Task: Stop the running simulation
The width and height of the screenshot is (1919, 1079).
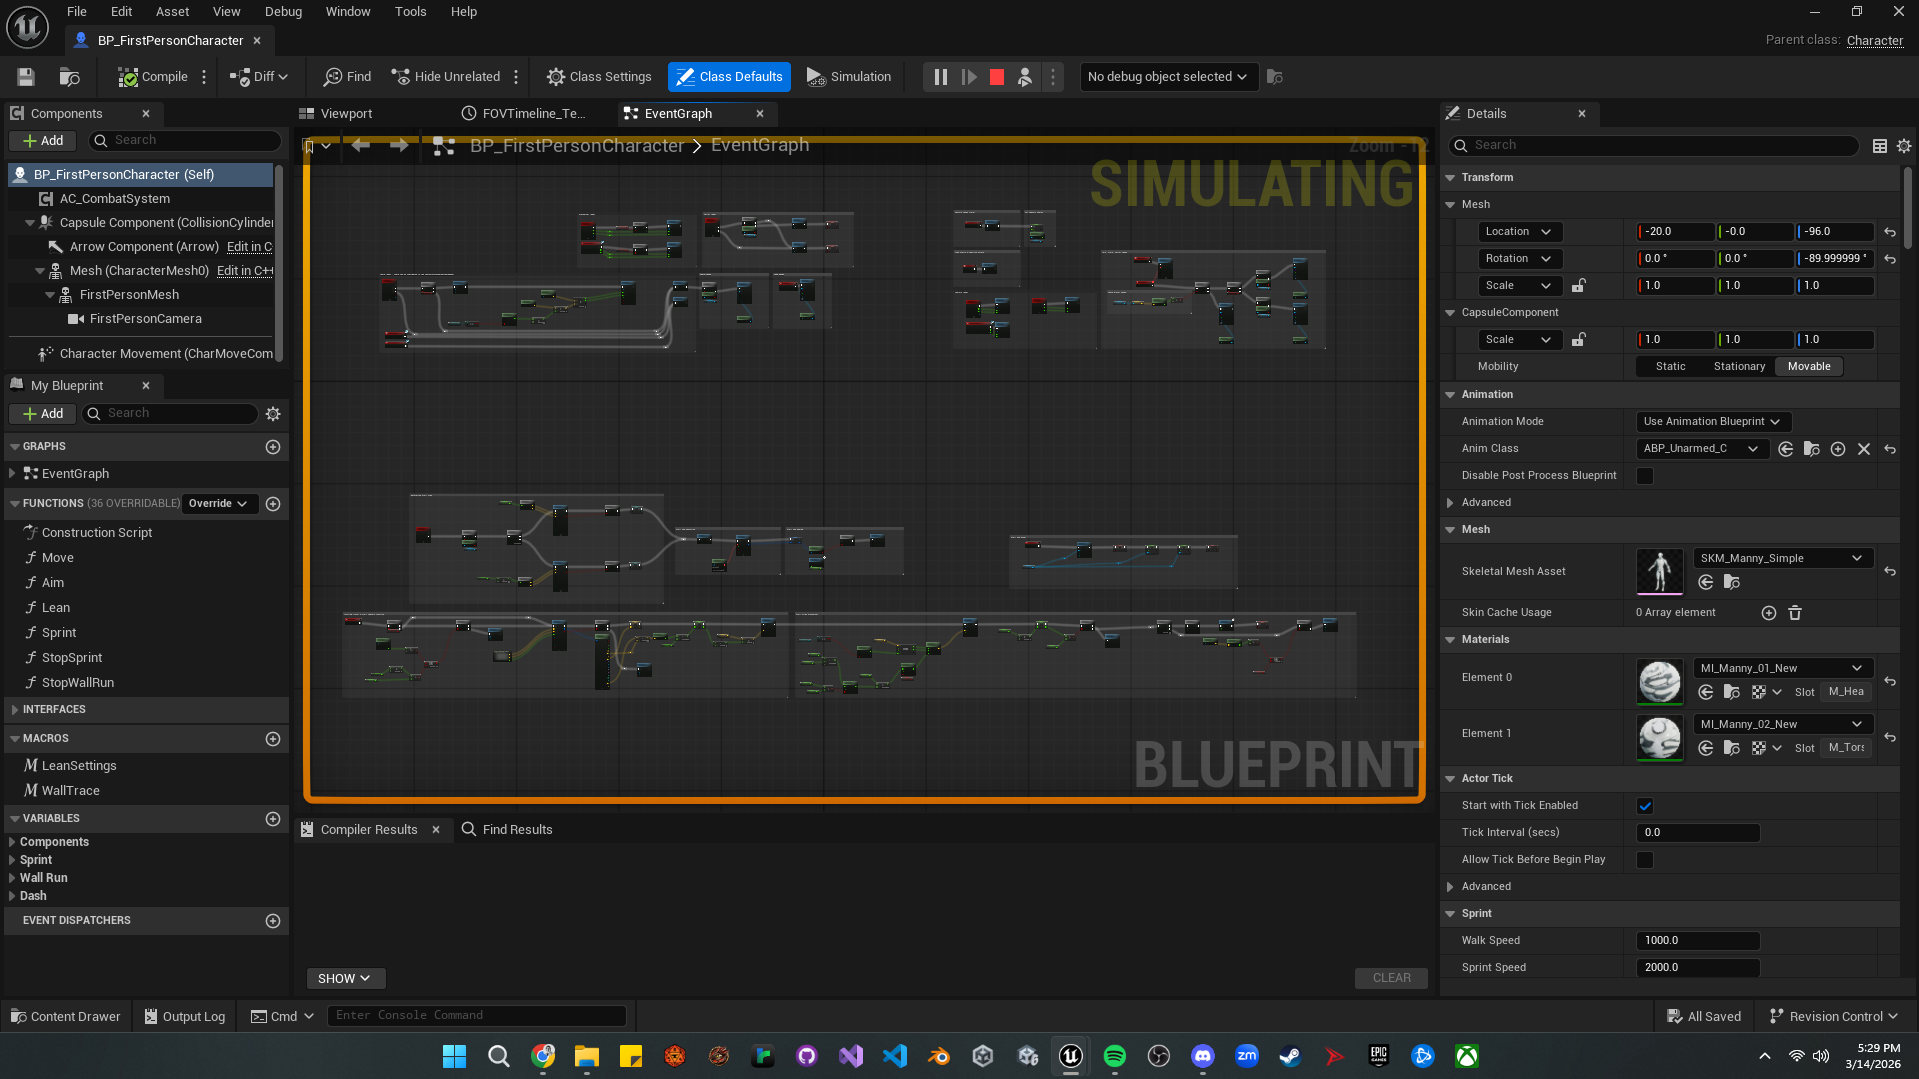Action: pos(996,77)
